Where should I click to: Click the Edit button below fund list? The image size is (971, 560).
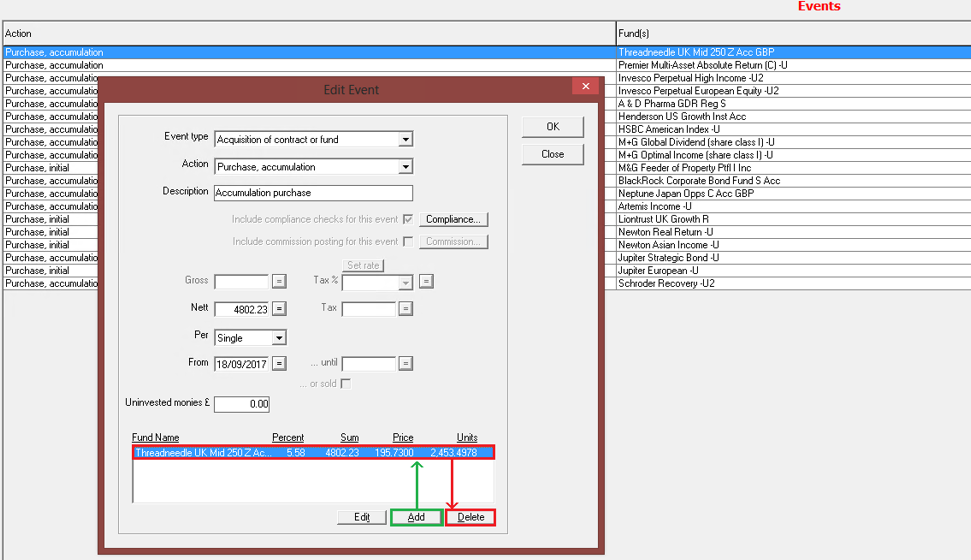tap(362, 517)
